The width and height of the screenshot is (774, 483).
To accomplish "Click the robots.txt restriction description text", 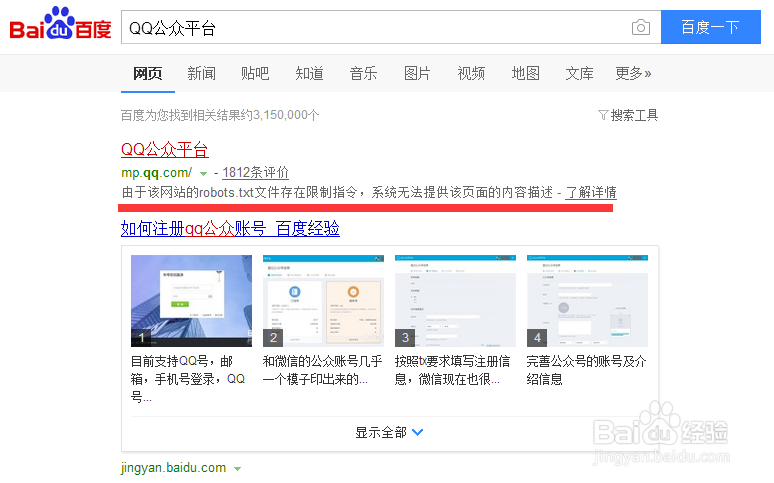I will point(337,192).
